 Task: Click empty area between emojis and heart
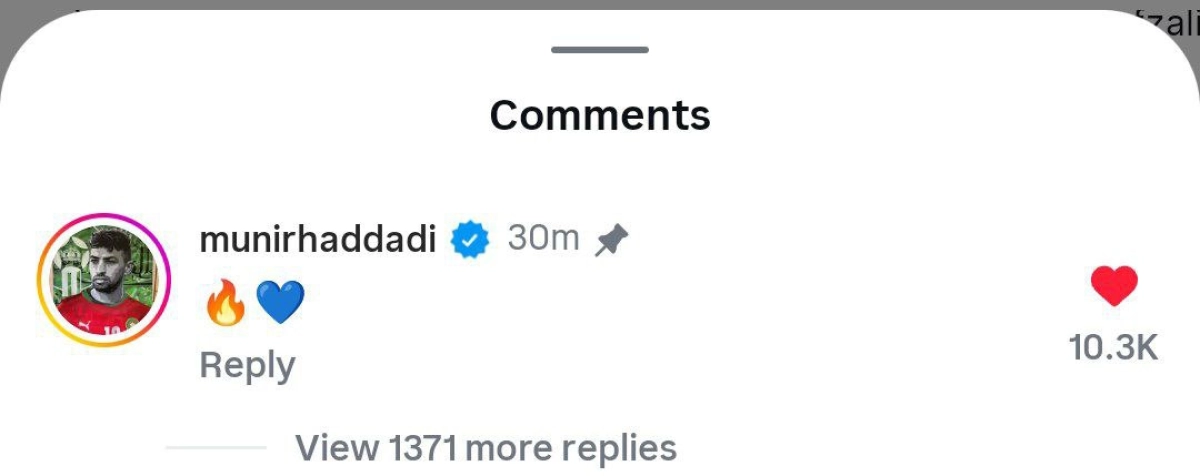click(680, 302)
